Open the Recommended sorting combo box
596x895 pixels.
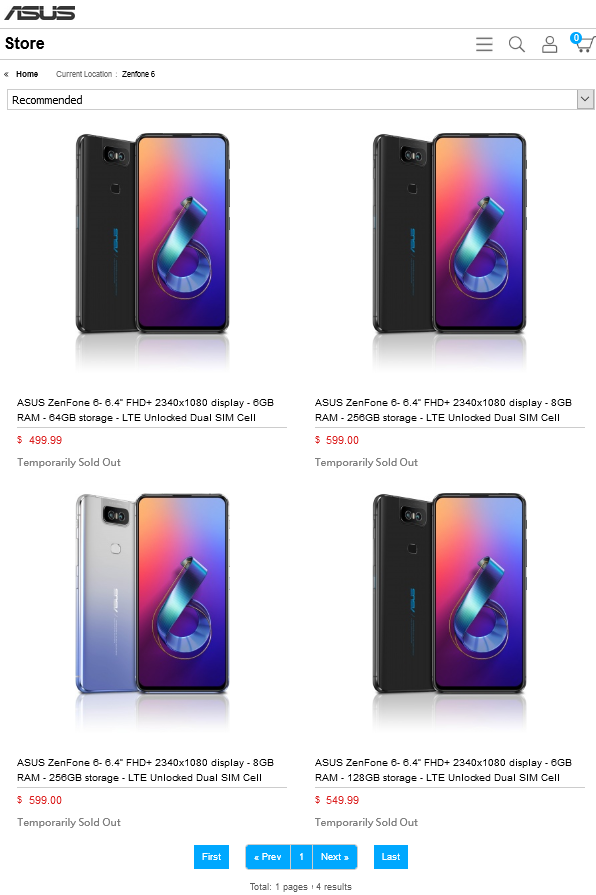[x=300, y=99]
